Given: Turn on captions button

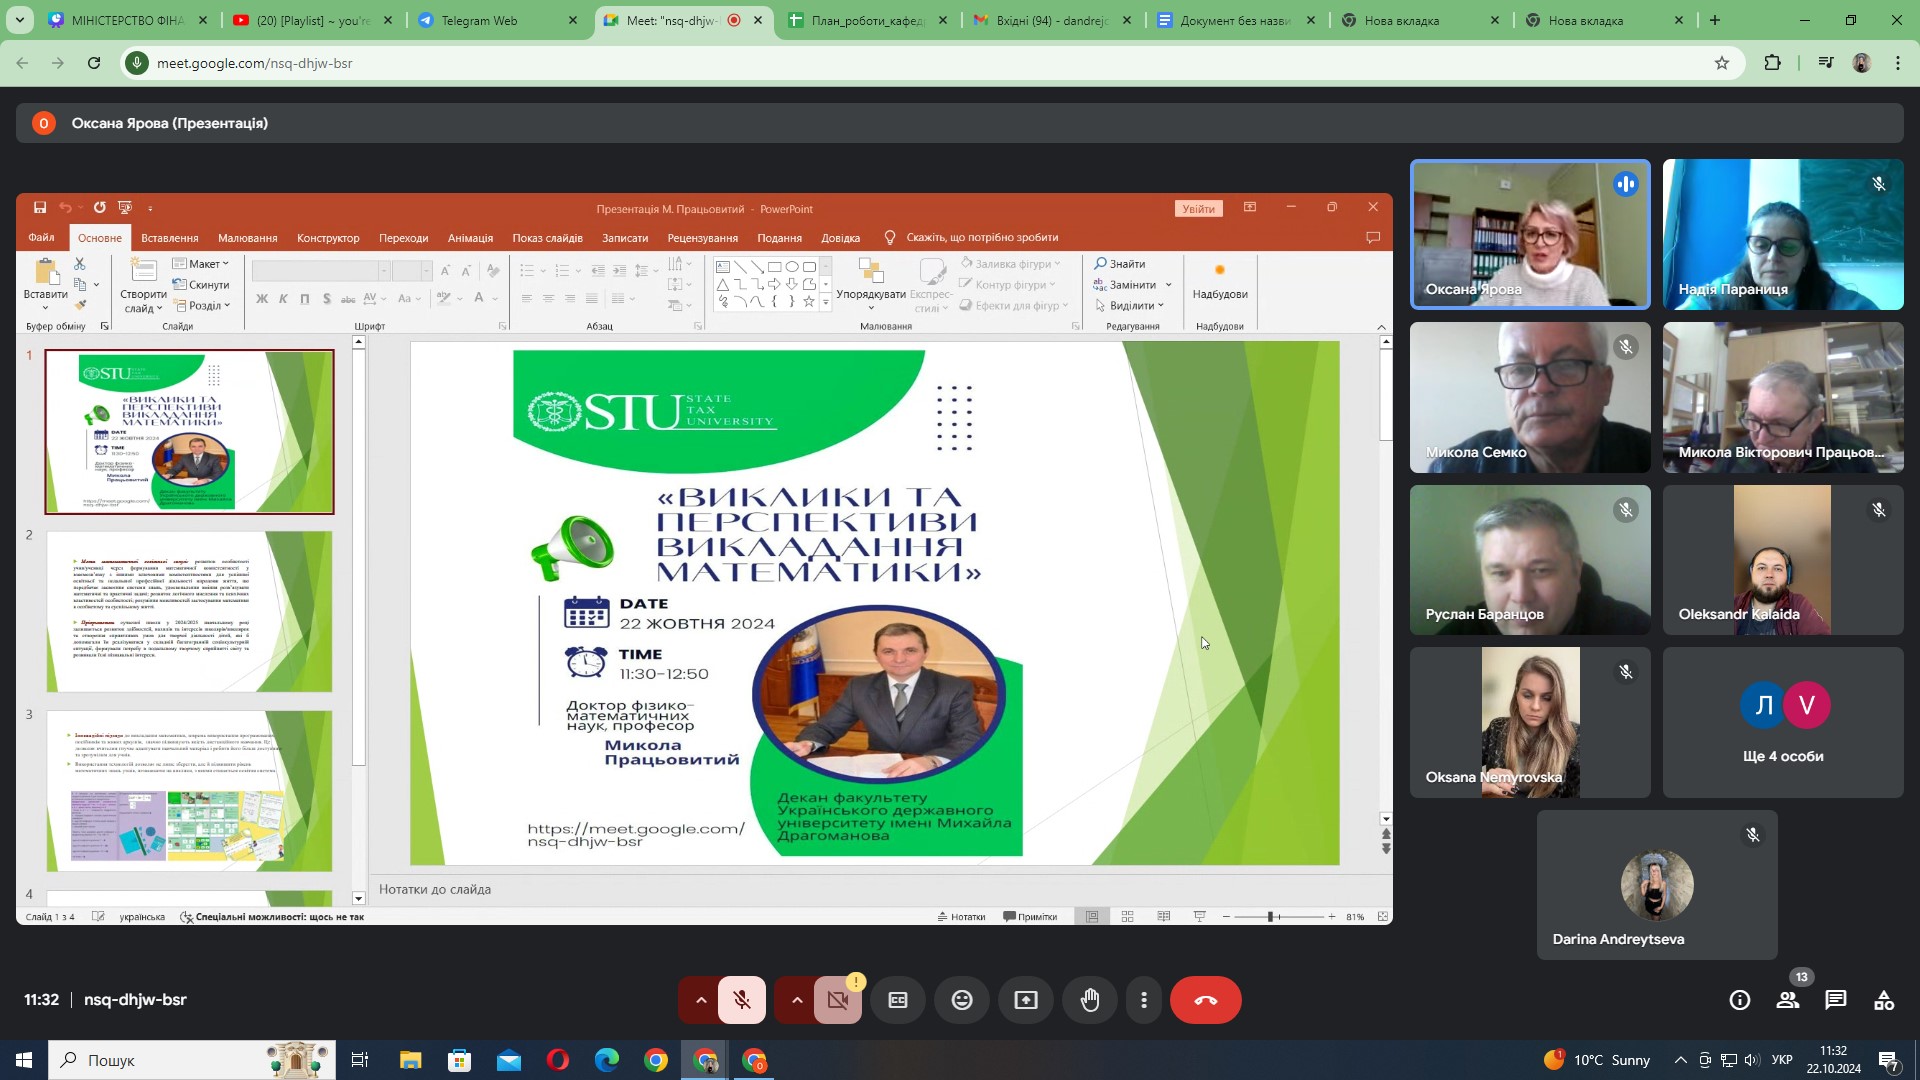Looking at the screenshot, I should pos(898,1000).
